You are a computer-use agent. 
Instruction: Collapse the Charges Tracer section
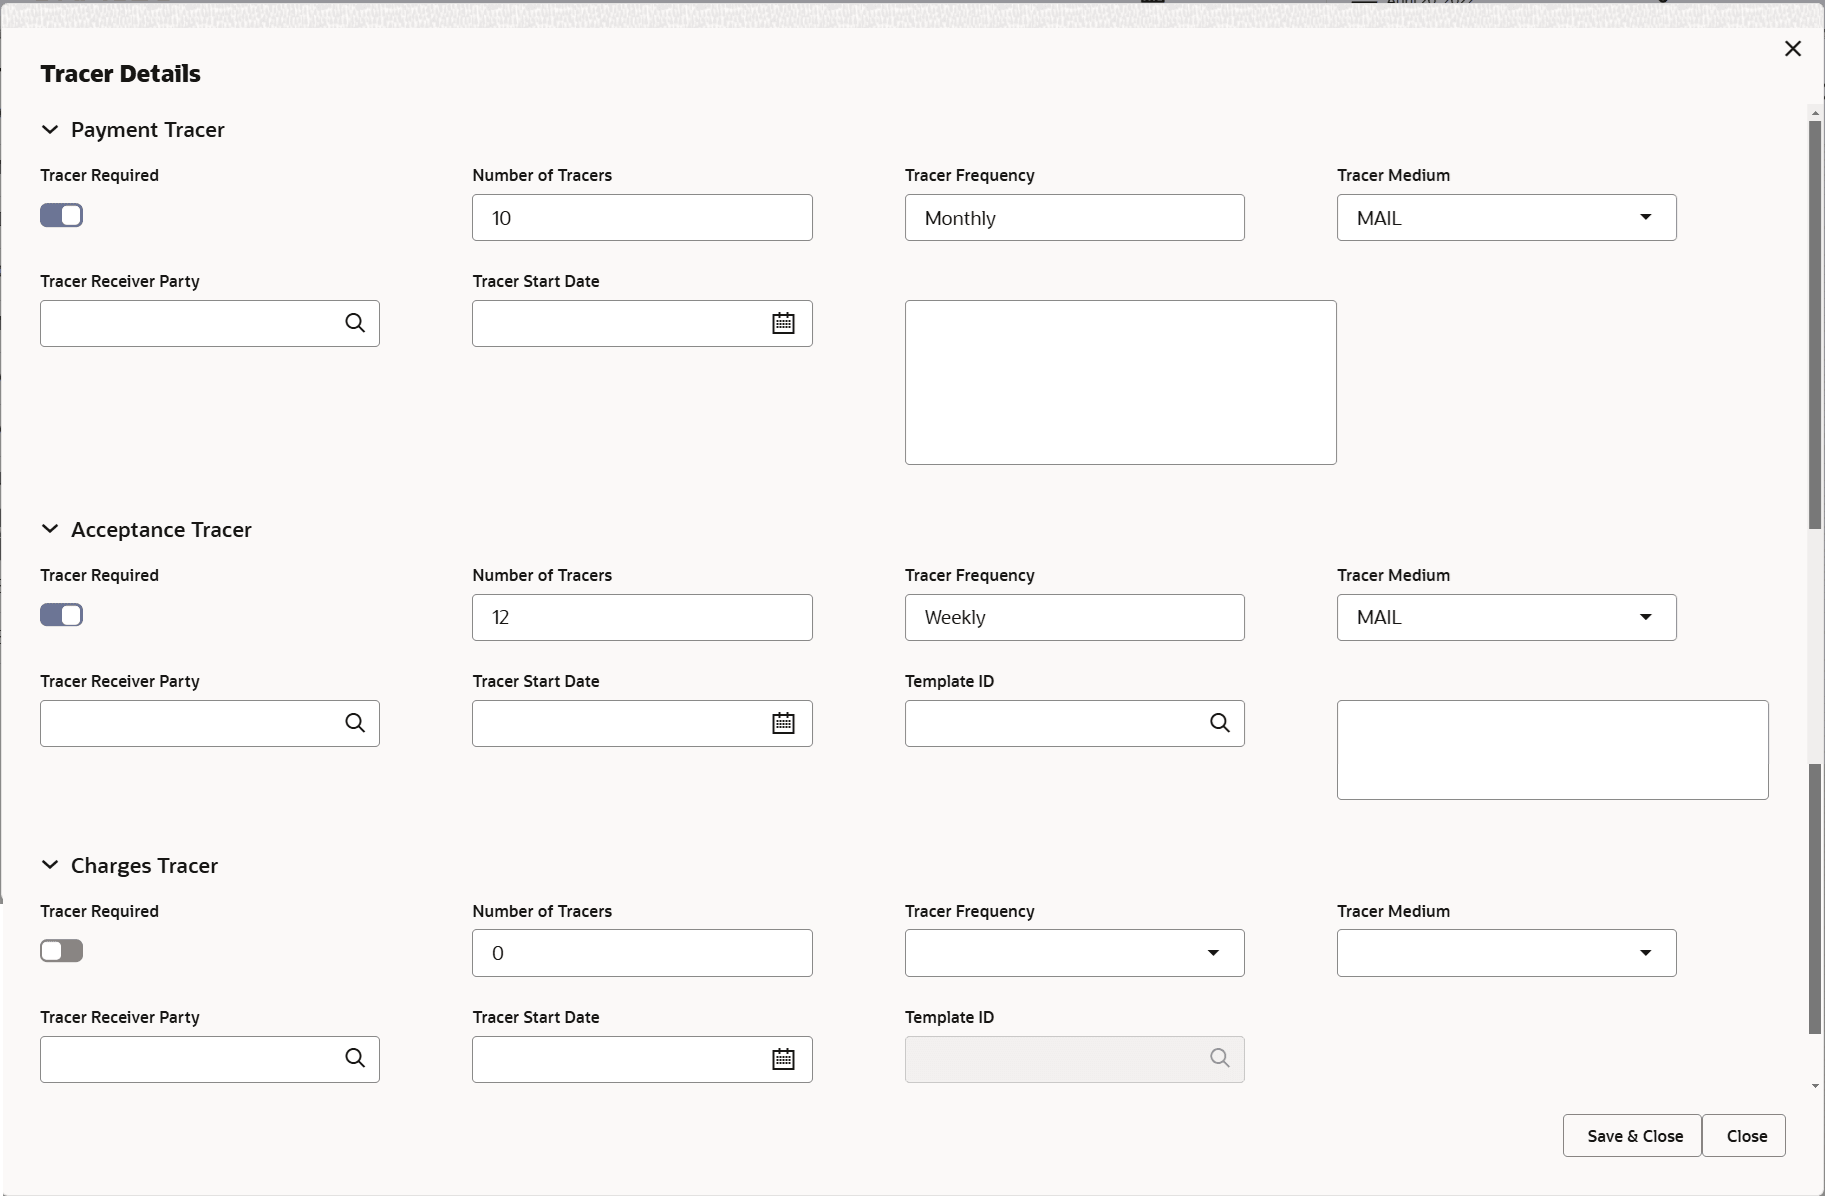50,866
